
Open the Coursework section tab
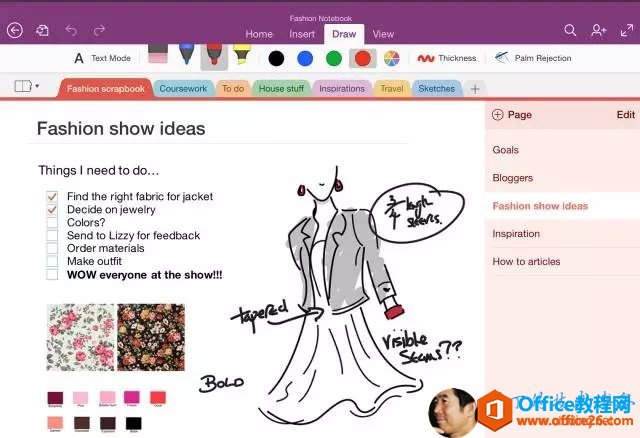pos(183,89)
